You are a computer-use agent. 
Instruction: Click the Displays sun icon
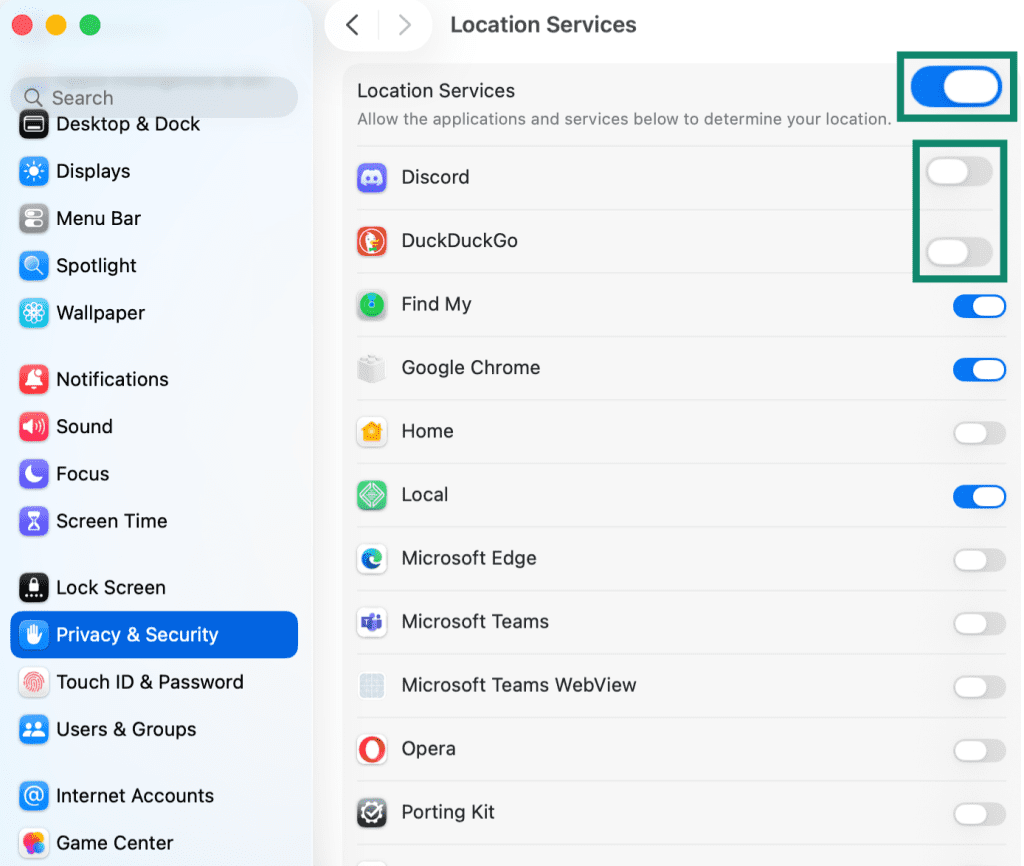[x=33, y=171]
